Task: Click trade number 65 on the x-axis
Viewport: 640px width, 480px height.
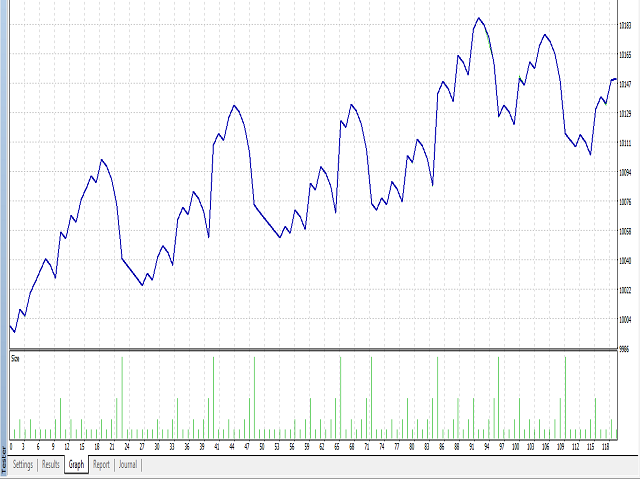Action: 337,447
